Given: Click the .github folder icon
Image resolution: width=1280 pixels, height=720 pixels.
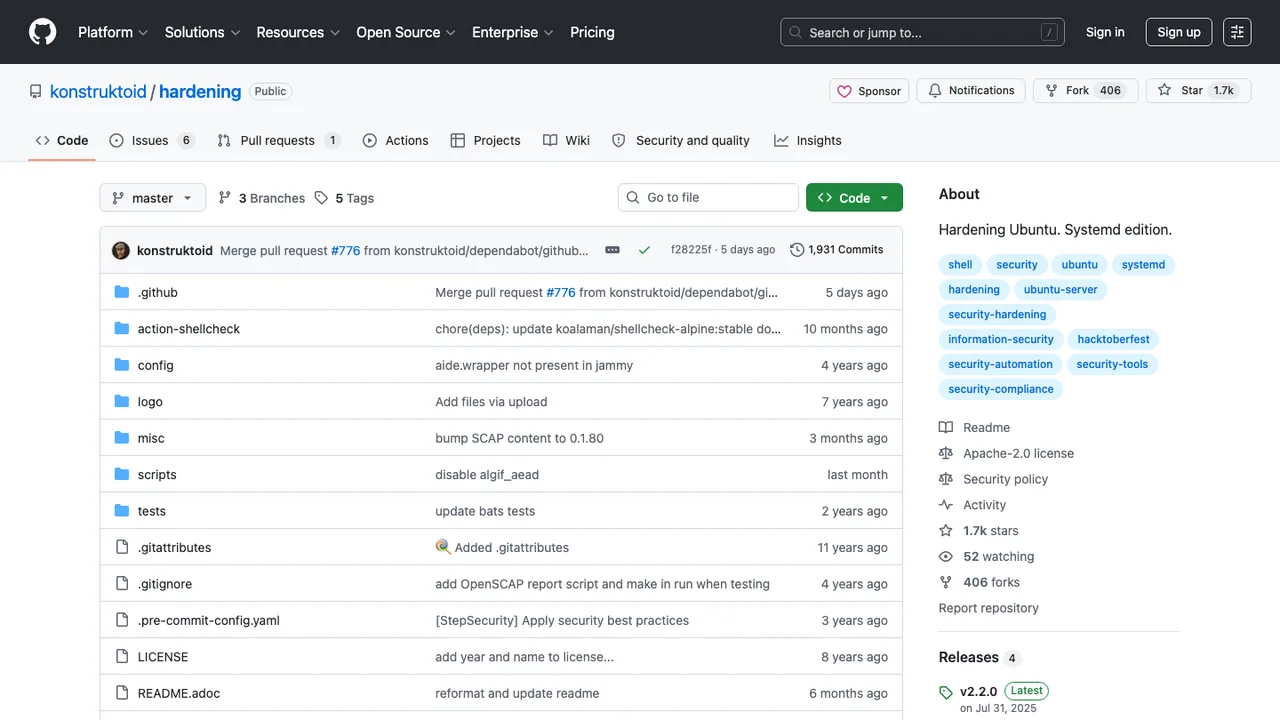Looking at the screenshot, I should pyautogui.click(x=122, y=292).
